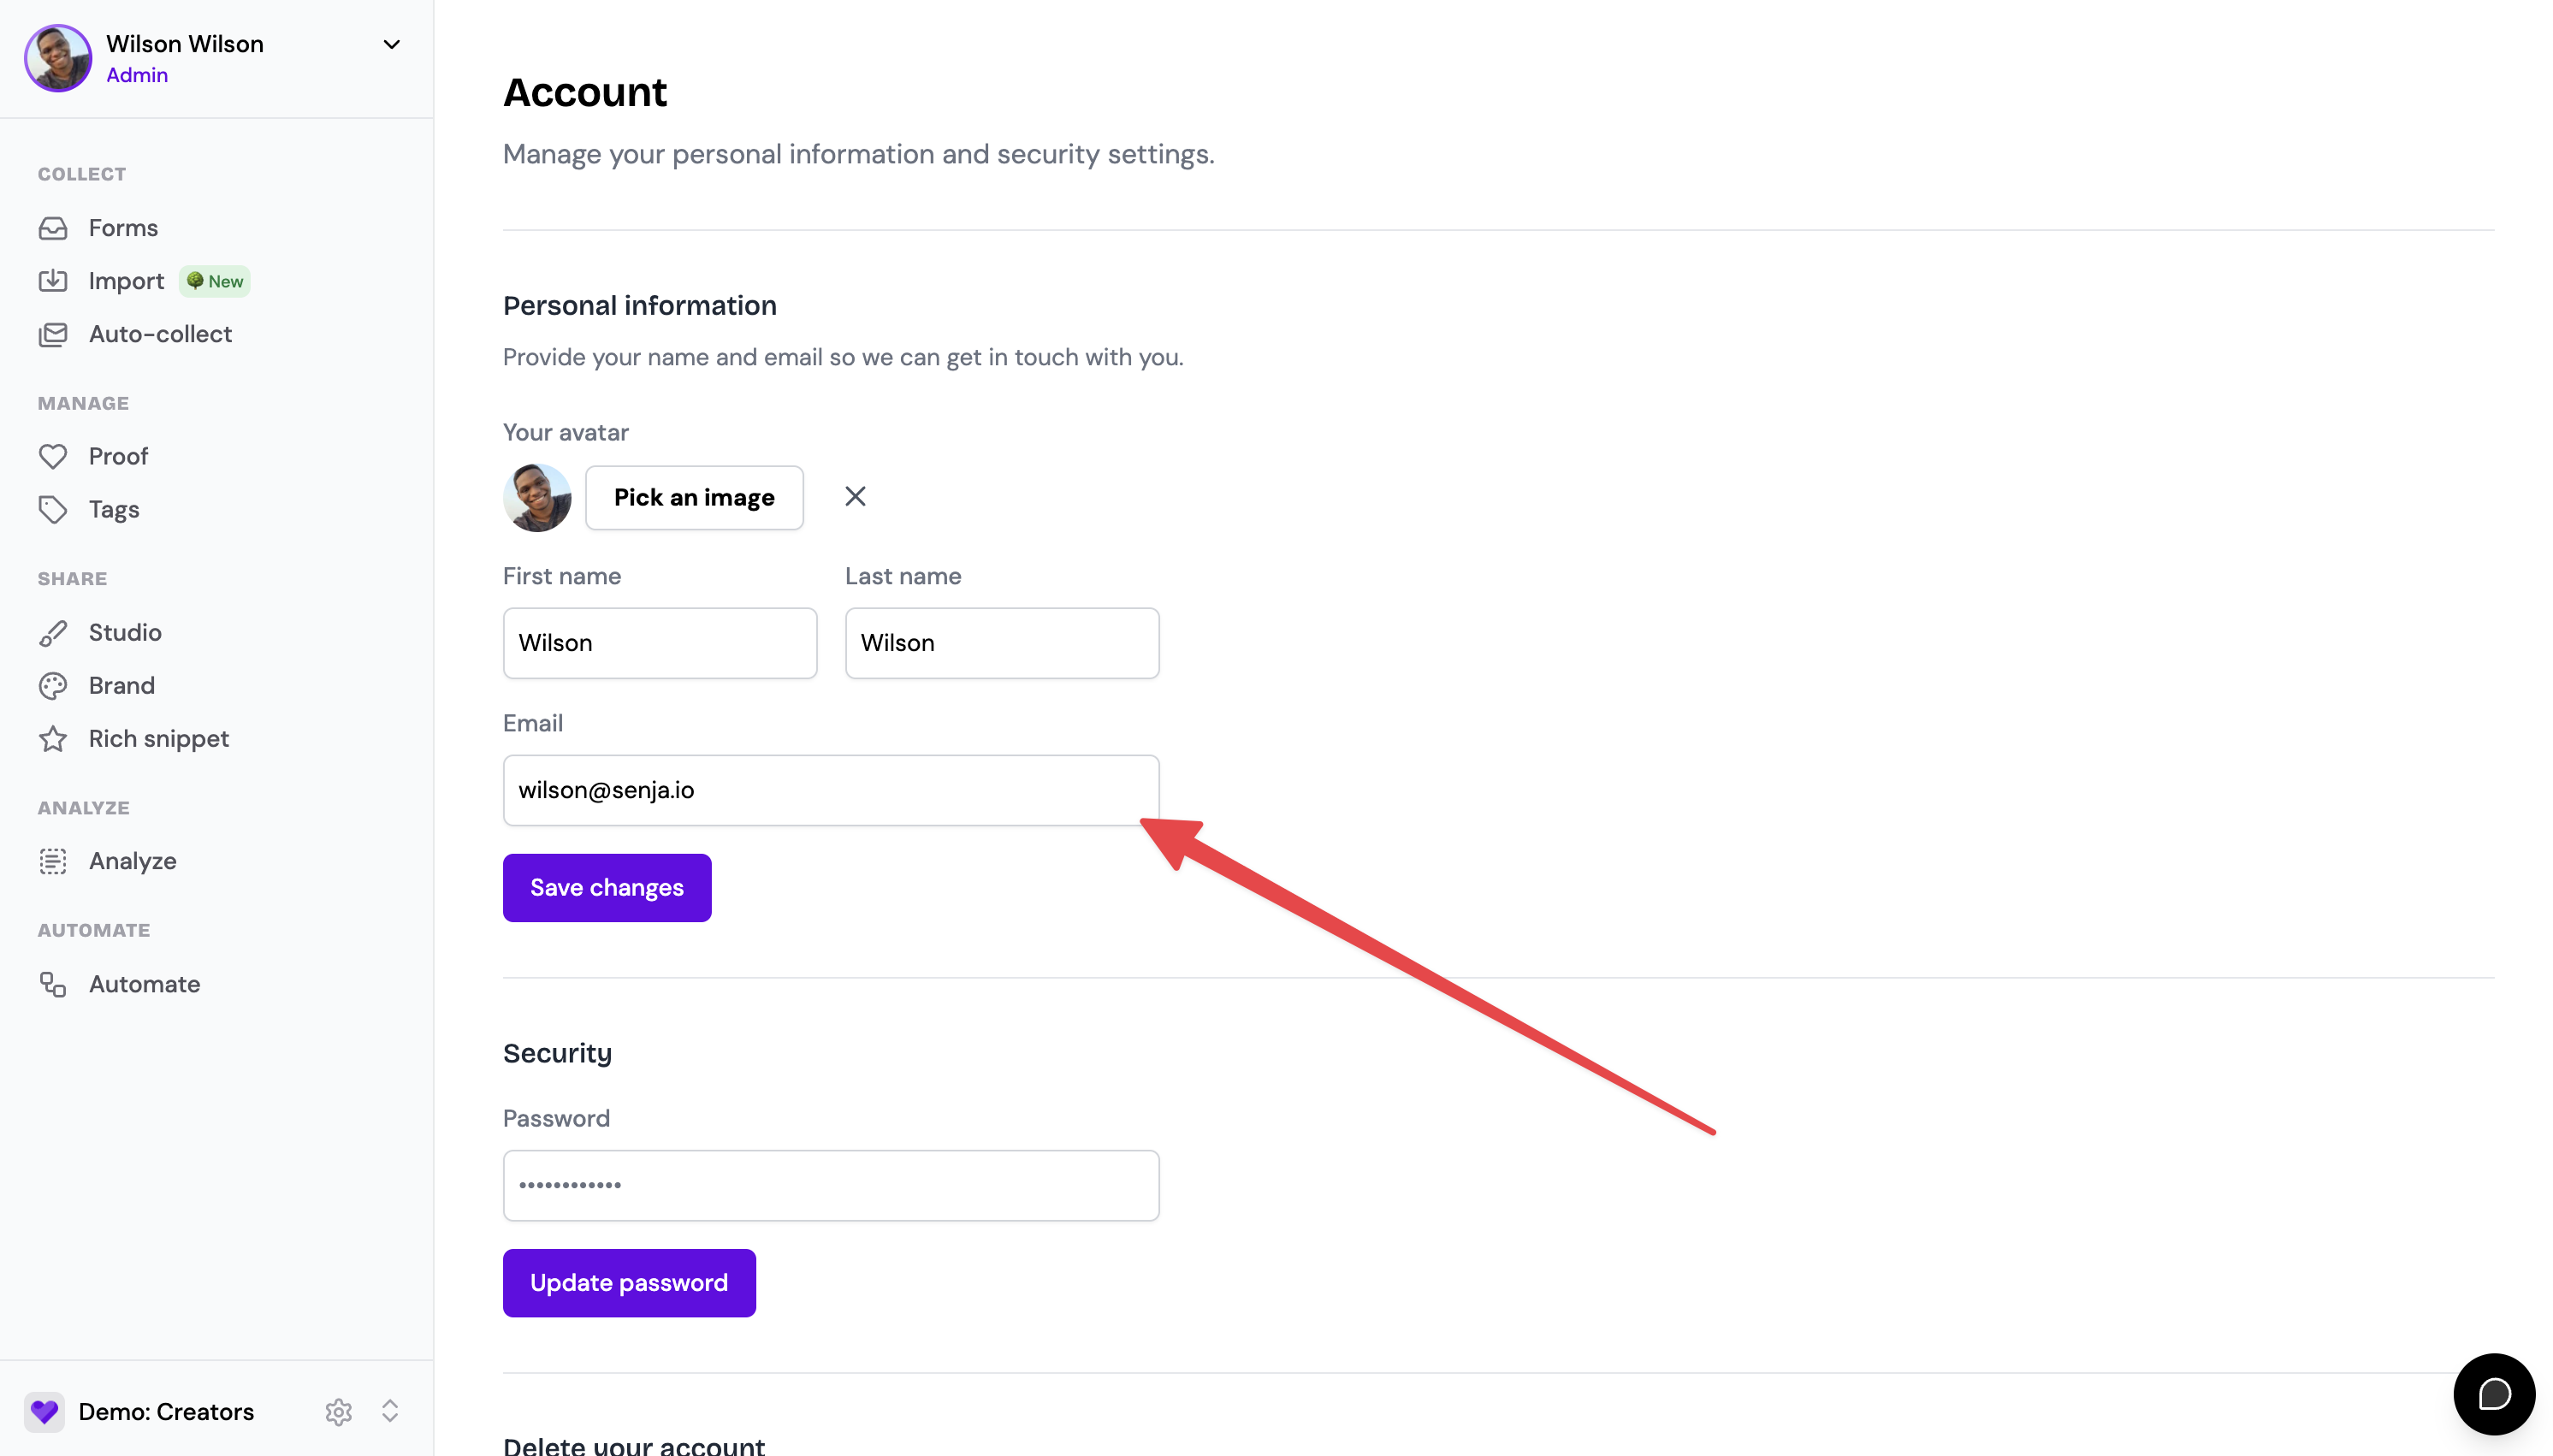This screenshot has width=2553, height=1456.
Task: Click the Save changes button
Action: click(607, 888)
